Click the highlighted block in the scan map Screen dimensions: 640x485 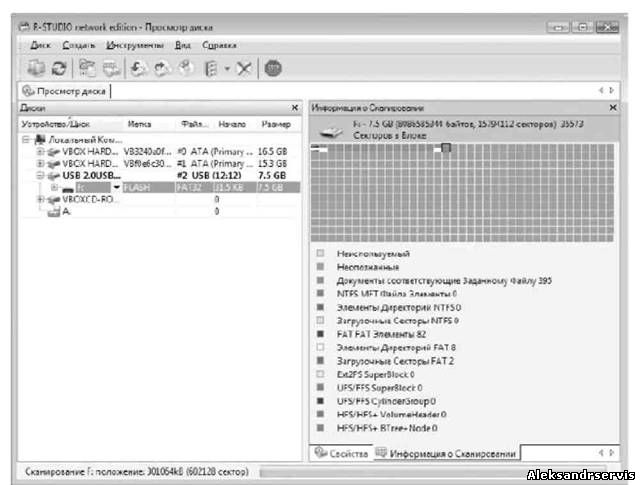pos(446,148)
